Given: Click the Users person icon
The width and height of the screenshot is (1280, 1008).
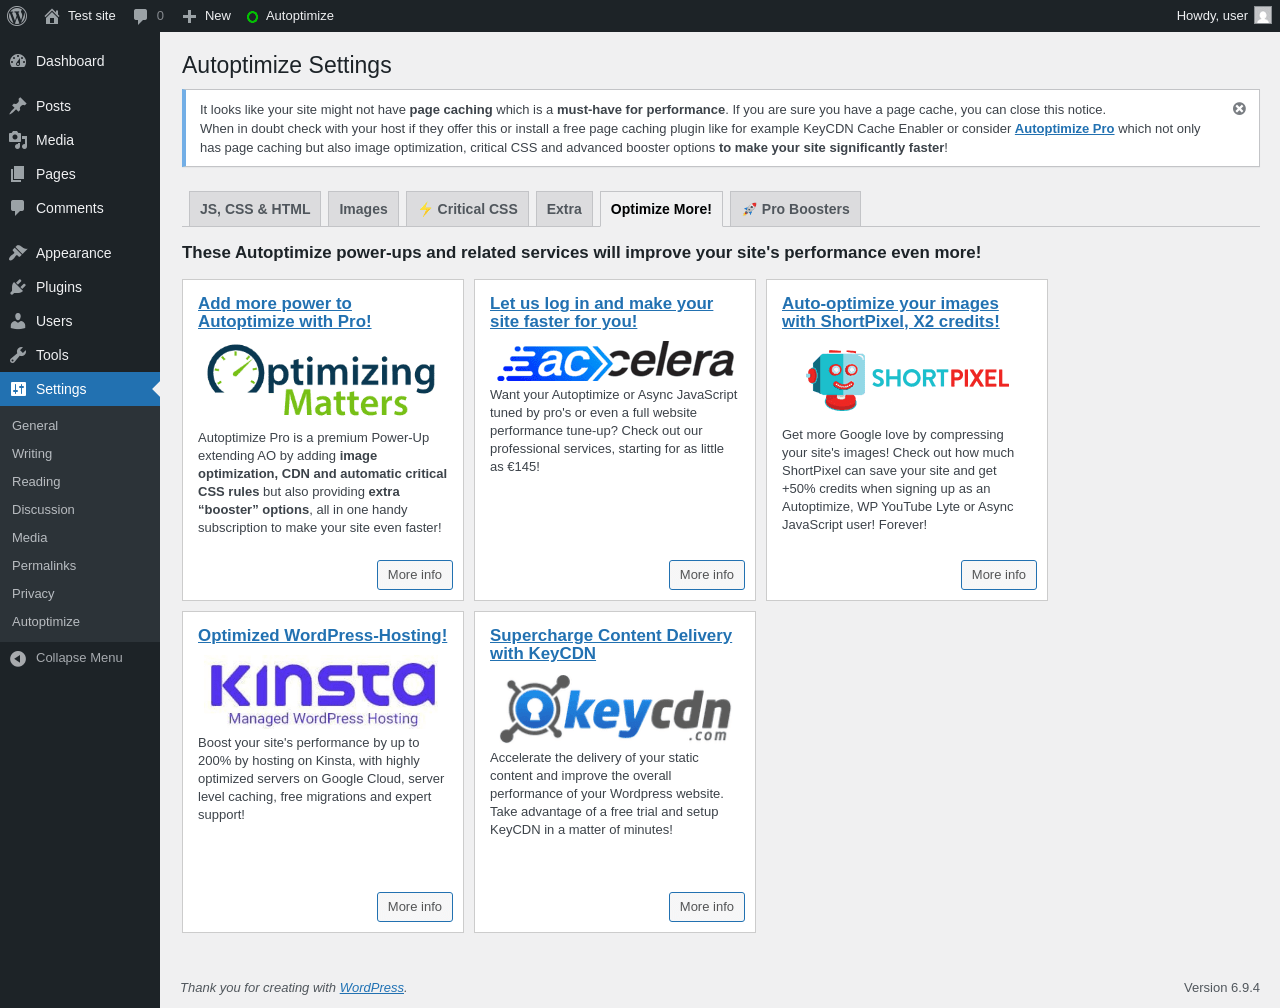Looking at the screenshot, I should (x=18, y=321).
